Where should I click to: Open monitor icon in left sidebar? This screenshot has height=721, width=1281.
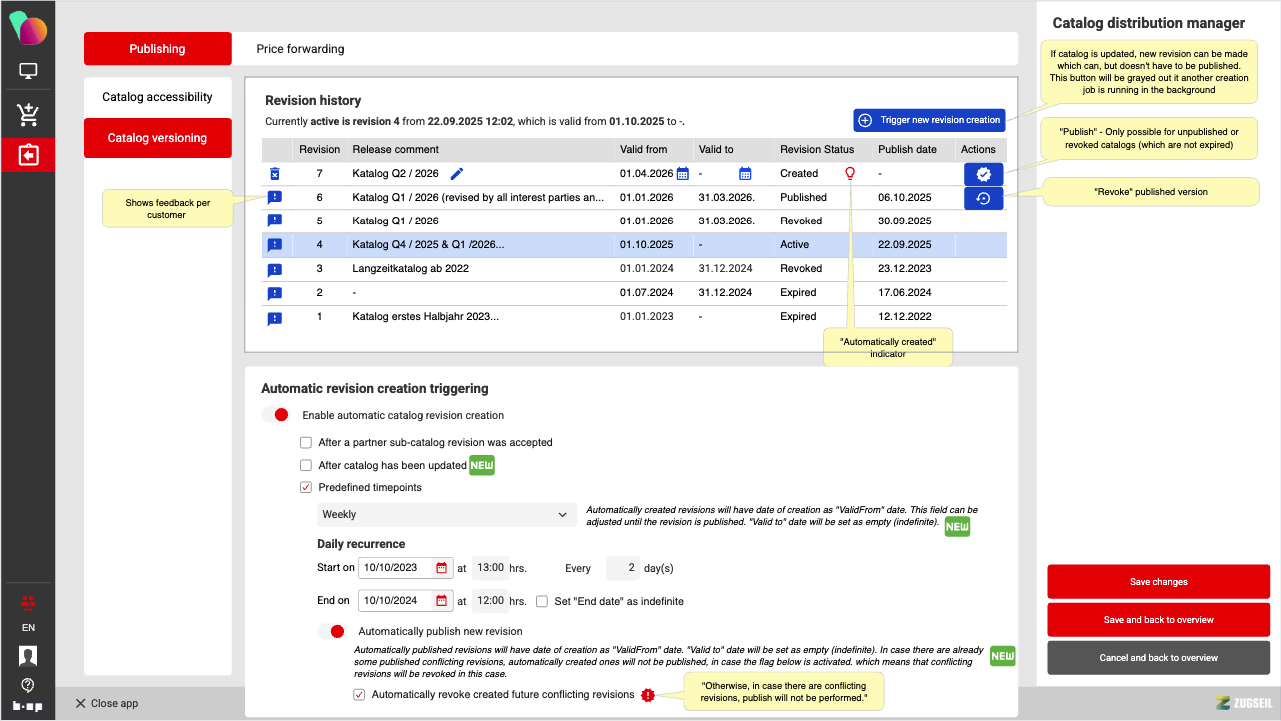coord(28,71)
